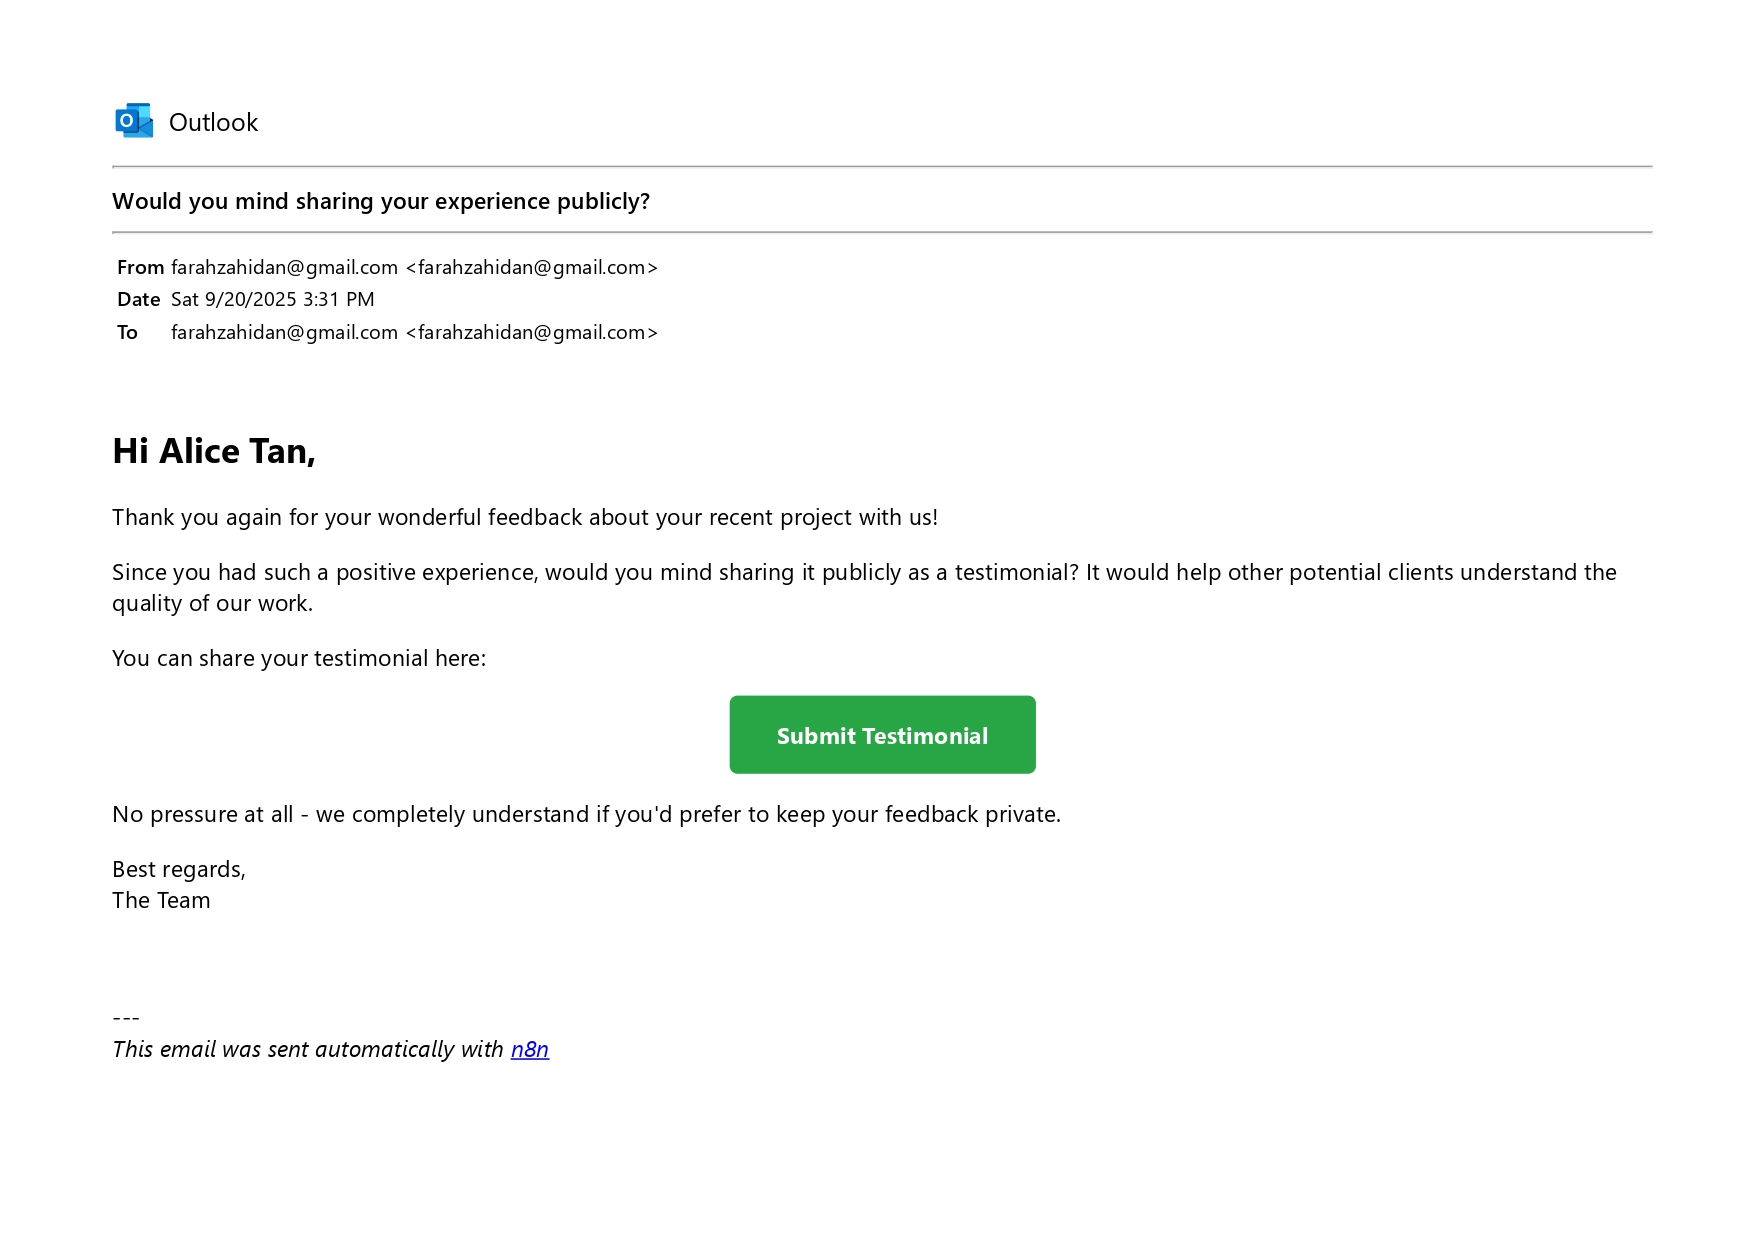Click the Outlook title text
Viewport: 1754px width, 1240px height.
pyautogui.click(x=213, y=123)
